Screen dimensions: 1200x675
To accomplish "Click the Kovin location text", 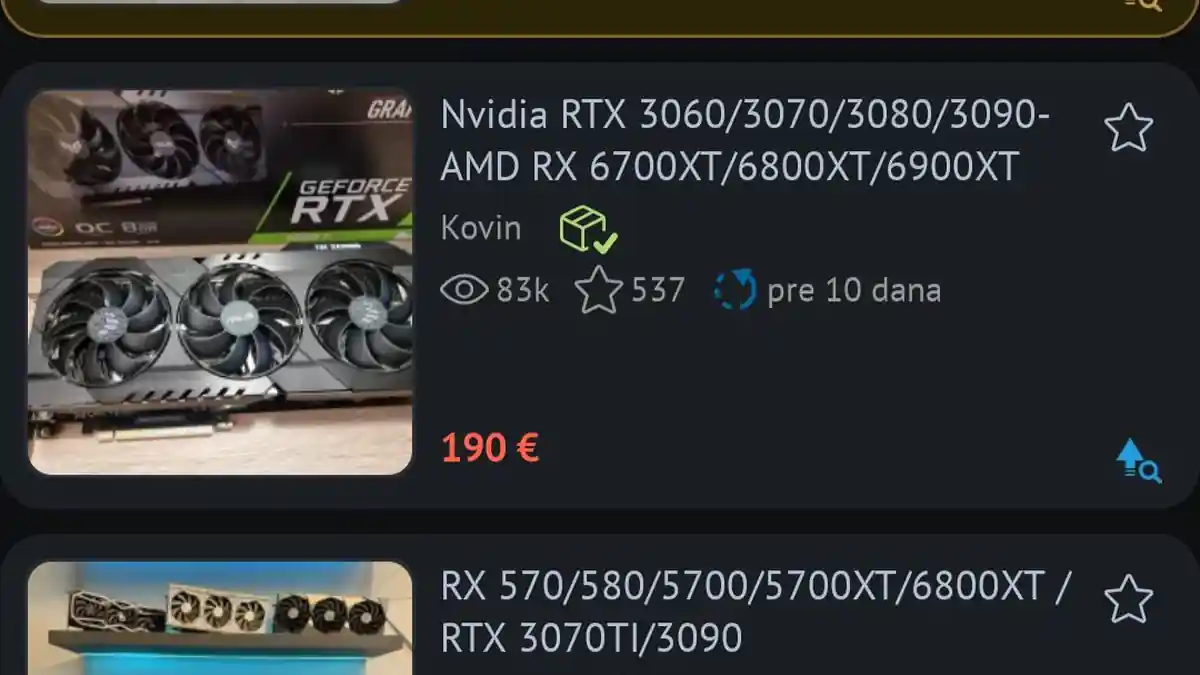I will point(481,228).
